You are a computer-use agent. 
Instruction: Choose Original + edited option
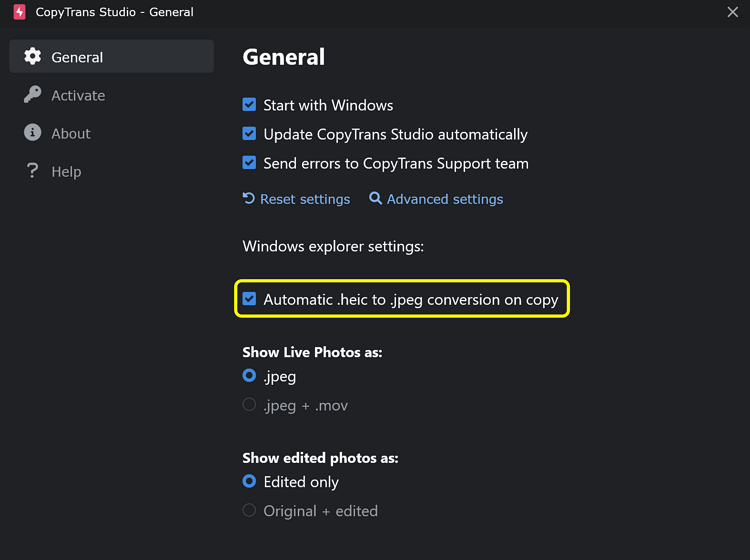[249, 510]
